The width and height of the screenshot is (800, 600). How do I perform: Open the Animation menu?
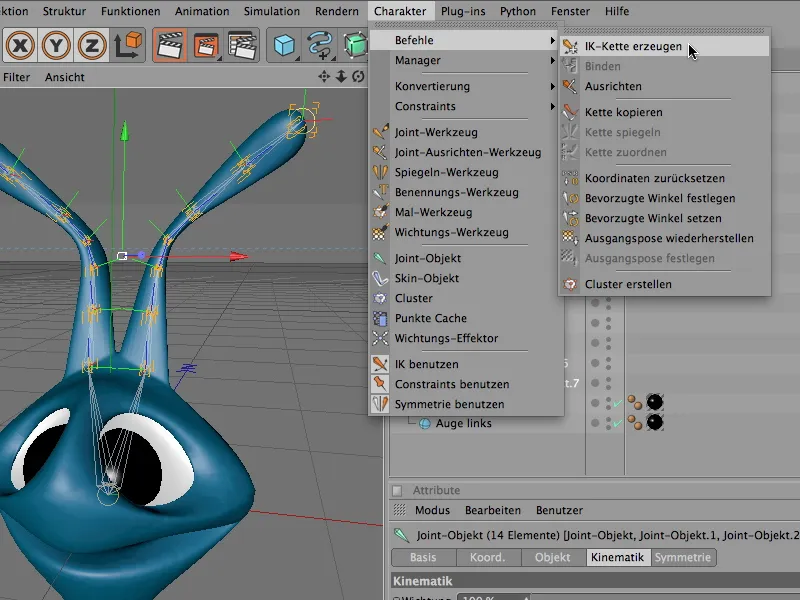(x=202, y=11)
